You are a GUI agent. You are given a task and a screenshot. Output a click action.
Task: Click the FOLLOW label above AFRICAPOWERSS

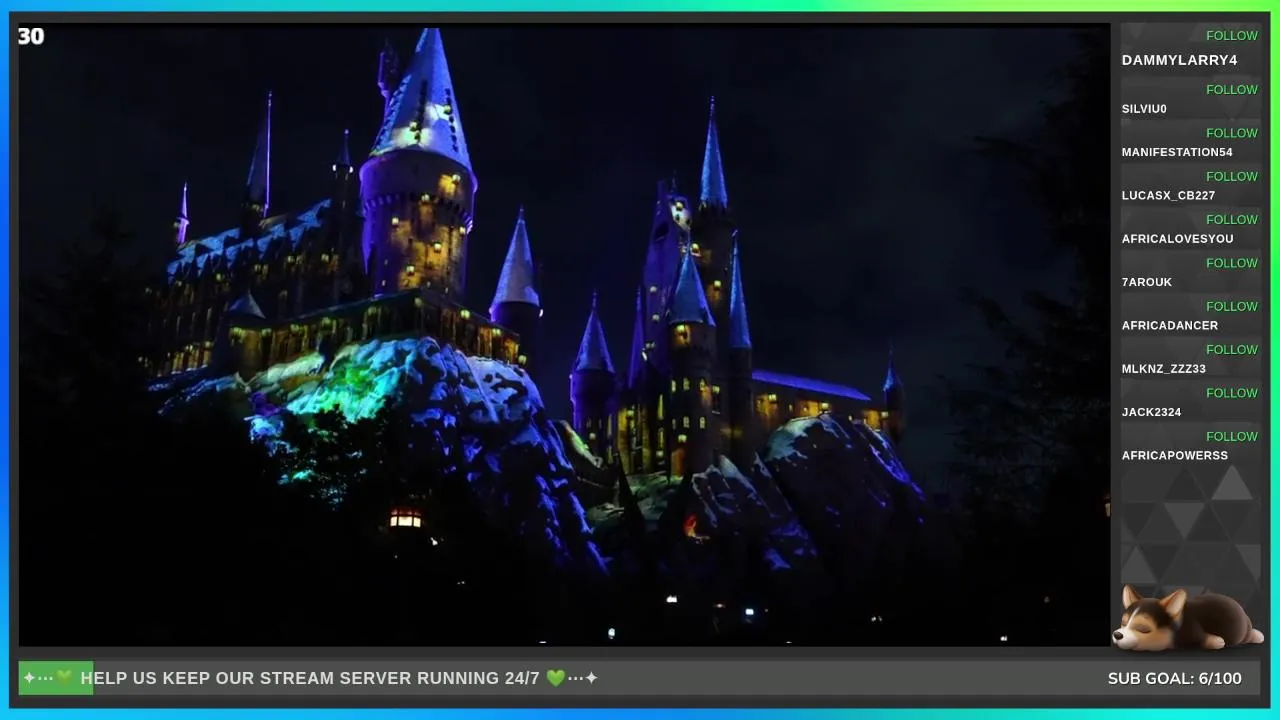pyautogui.click(x=1232, y=437)
